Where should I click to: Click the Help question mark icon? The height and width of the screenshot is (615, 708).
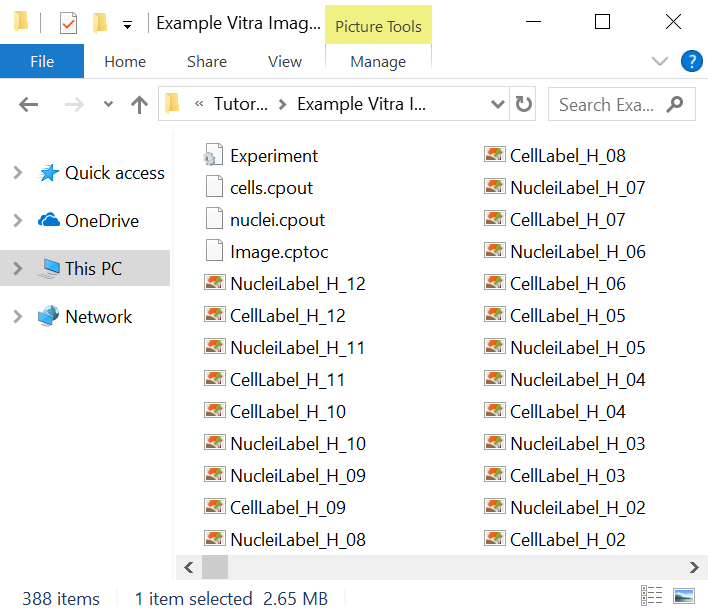(691, 61)
